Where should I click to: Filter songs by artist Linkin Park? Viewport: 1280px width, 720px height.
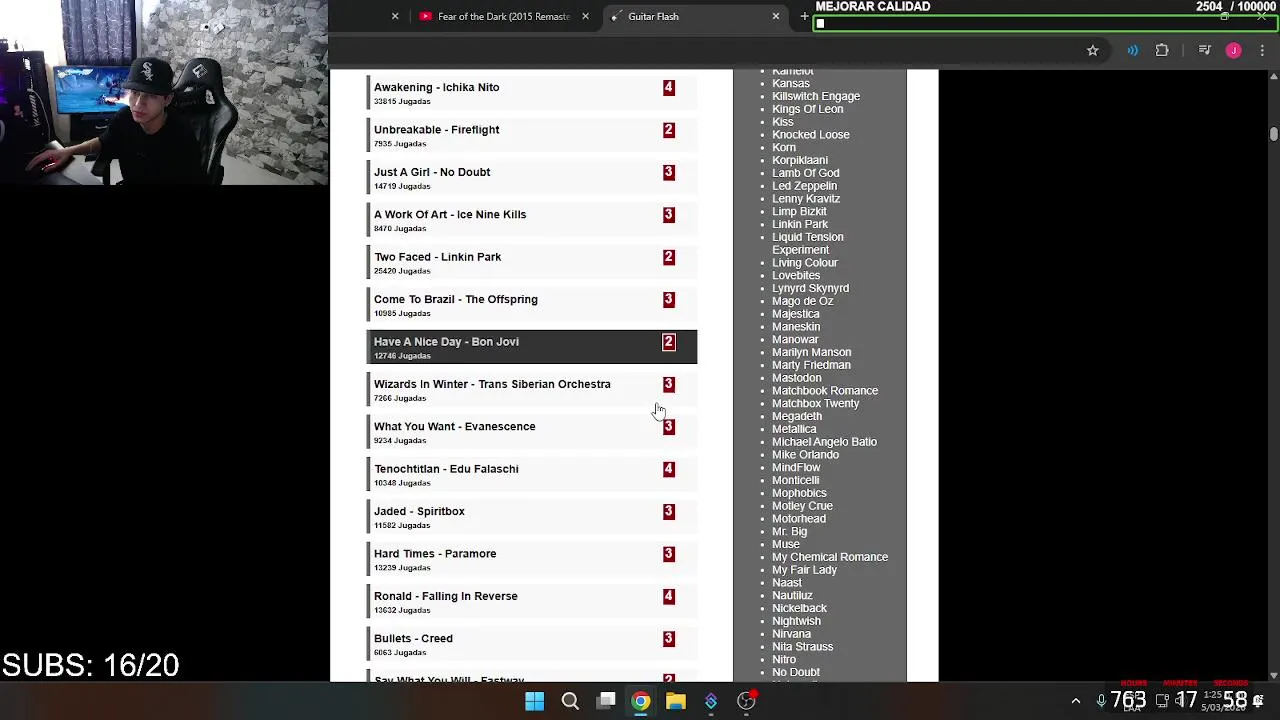tap(800, 224)
